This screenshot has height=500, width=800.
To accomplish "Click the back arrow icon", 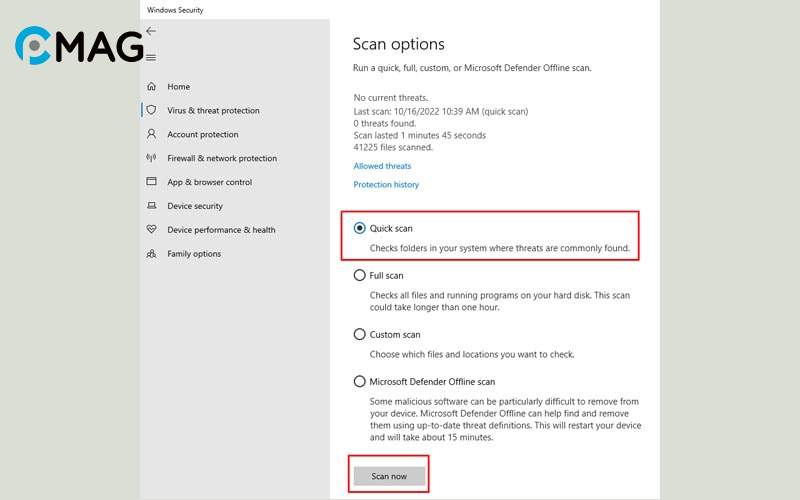I will pyautogui.click(x=151, y=31).
